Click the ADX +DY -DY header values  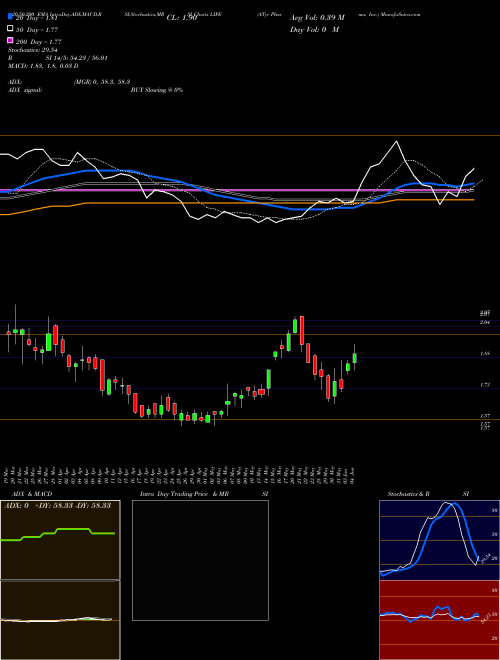57,505
